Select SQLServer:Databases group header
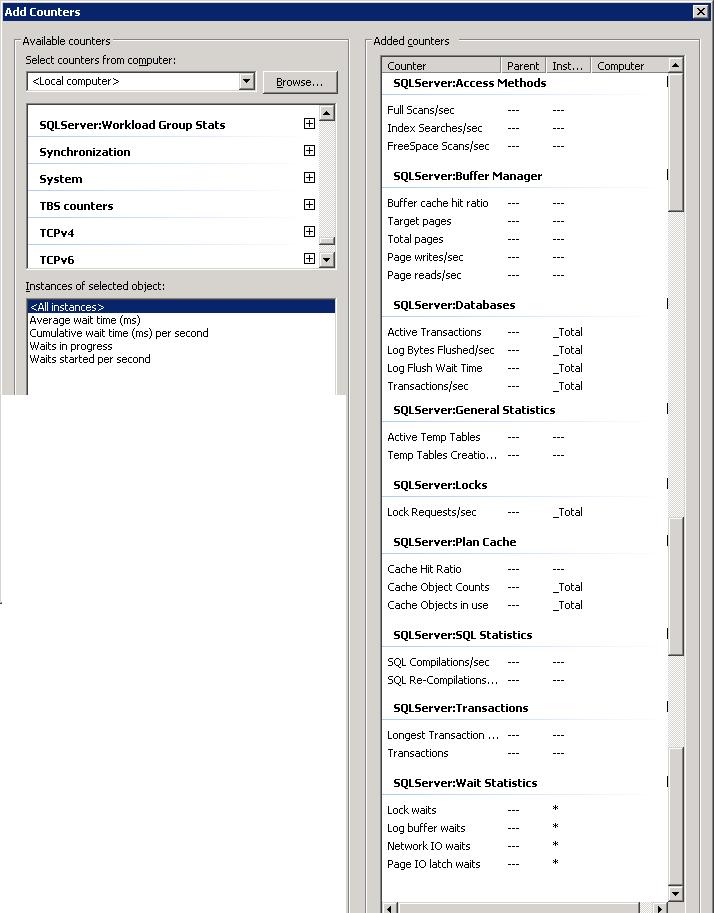The image size is (714, 913). (x=454, y=305)
